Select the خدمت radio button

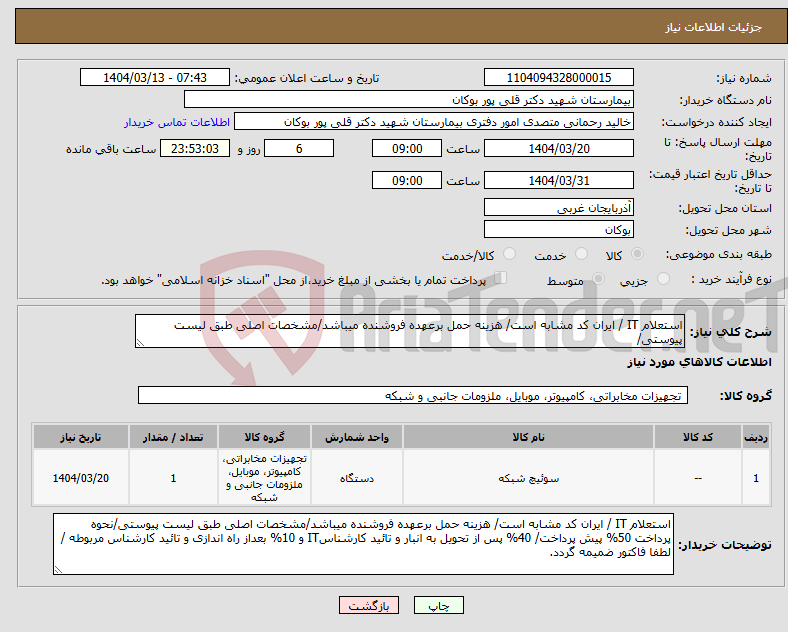coord(581,254)
